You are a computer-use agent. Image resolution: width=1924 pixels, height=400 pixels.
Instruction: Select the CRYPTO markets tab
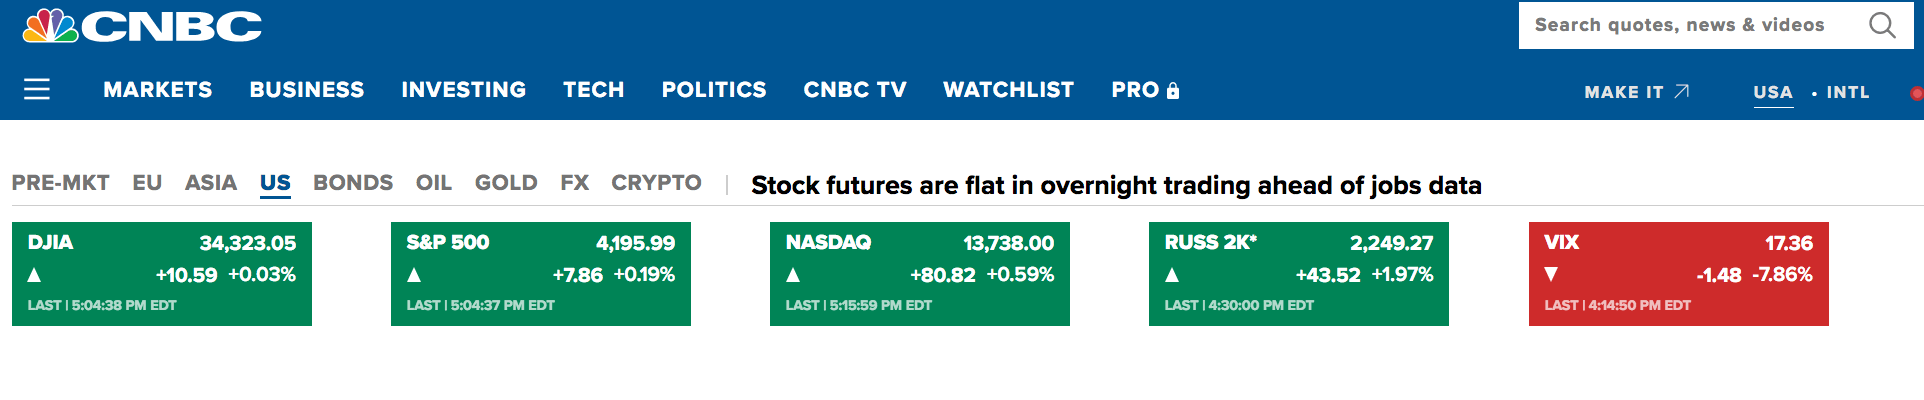point(656,183)
